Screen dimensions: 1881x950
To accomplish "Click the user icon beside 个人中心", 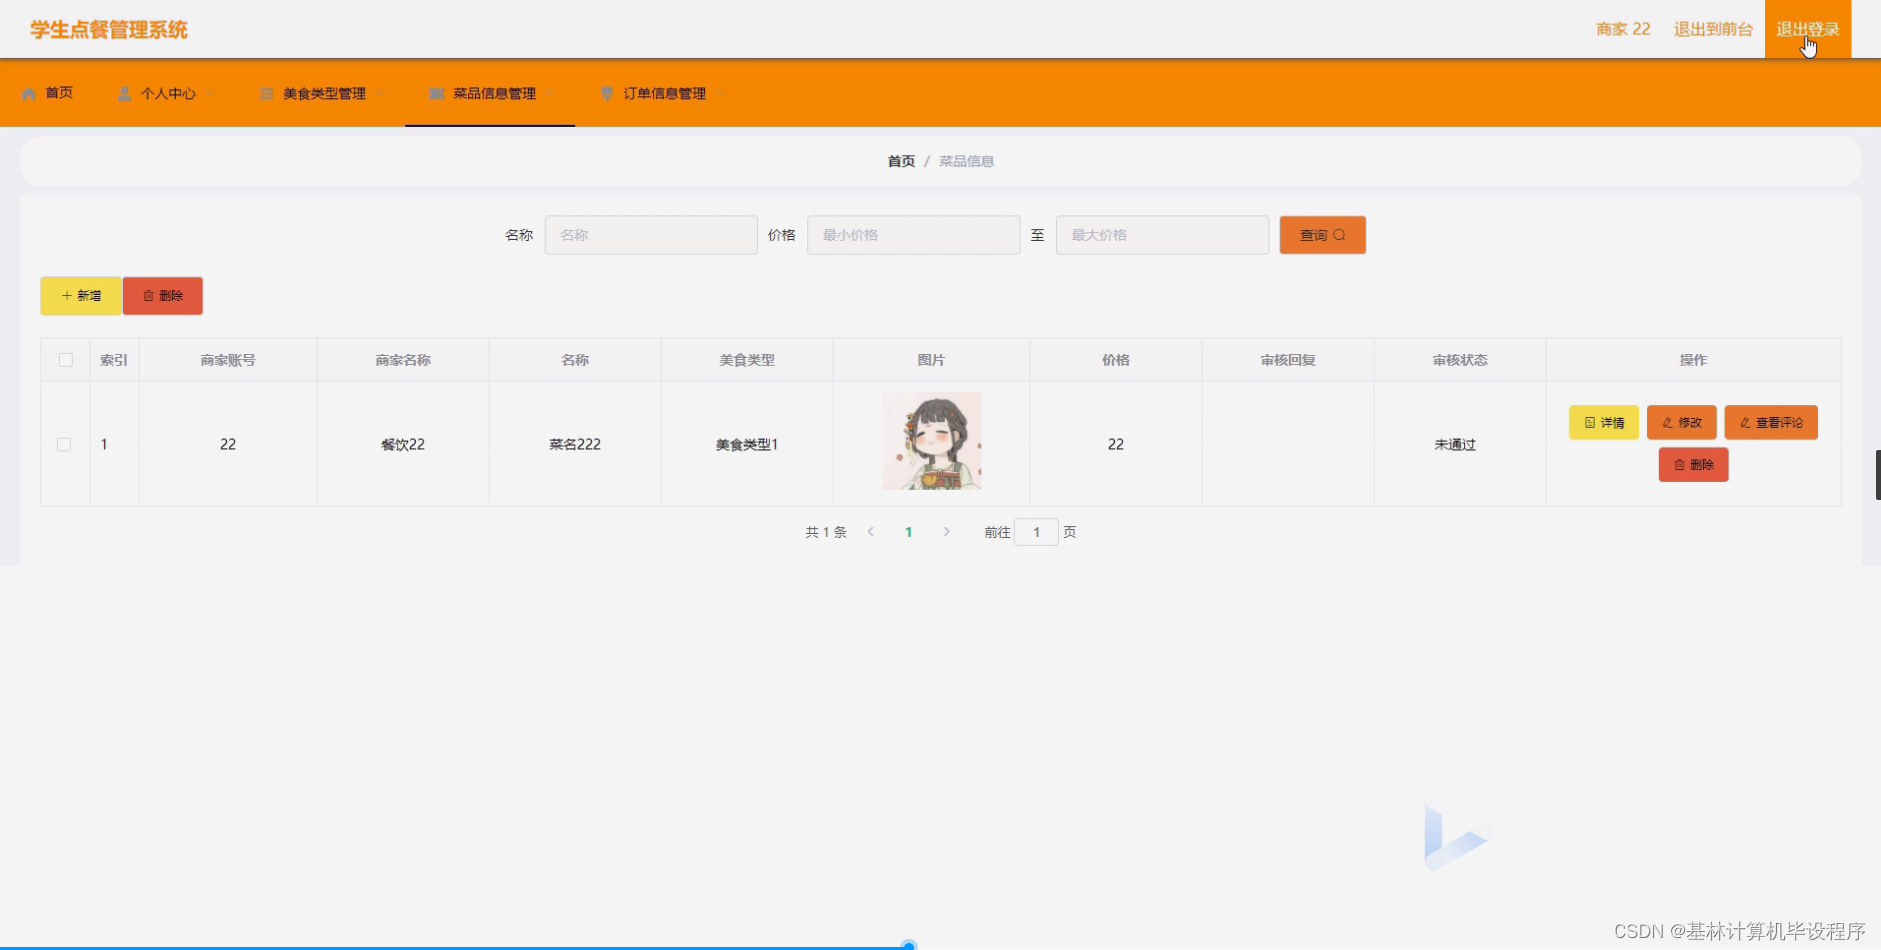I will 124,93.
